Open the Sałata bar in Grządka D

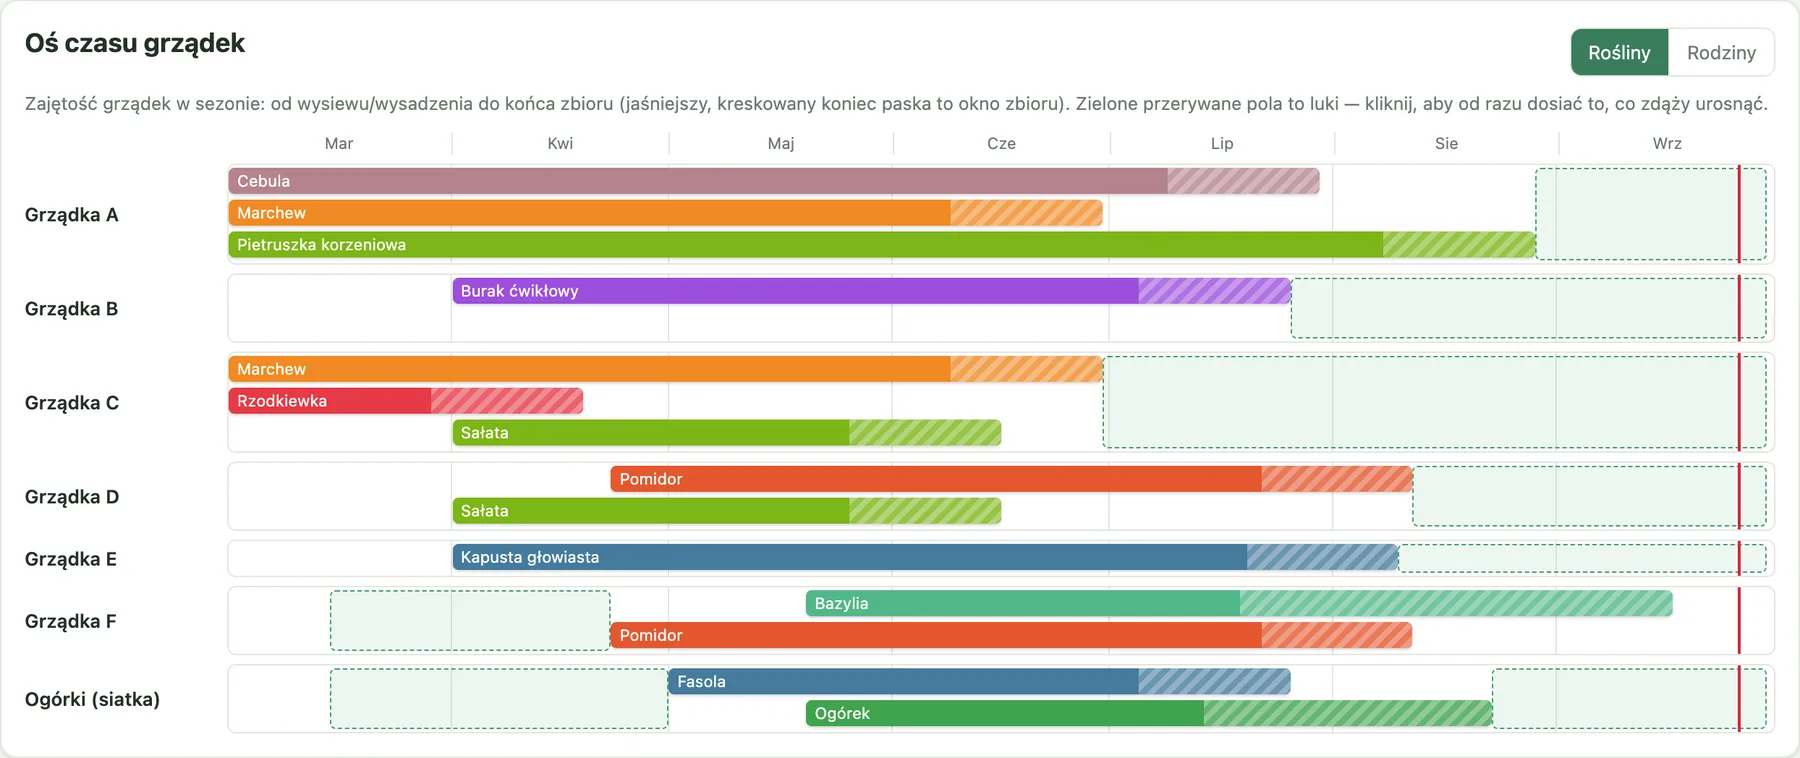point(727,511)
